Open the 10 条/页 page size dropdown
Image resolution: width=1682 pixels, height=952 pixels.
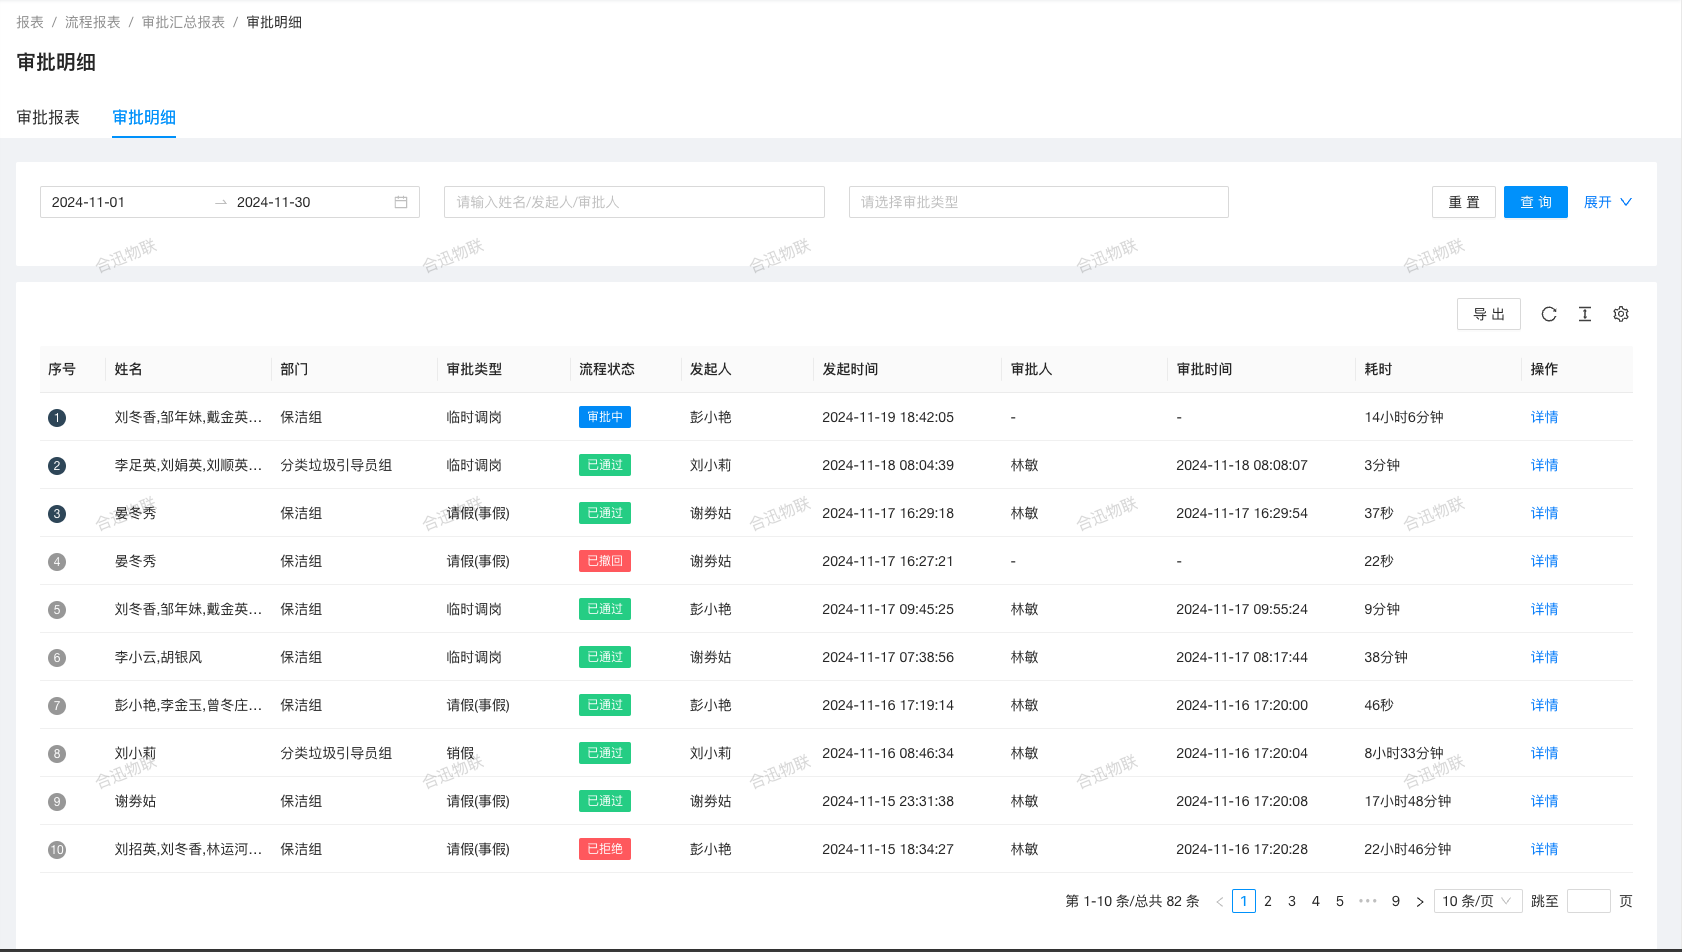1477,901
